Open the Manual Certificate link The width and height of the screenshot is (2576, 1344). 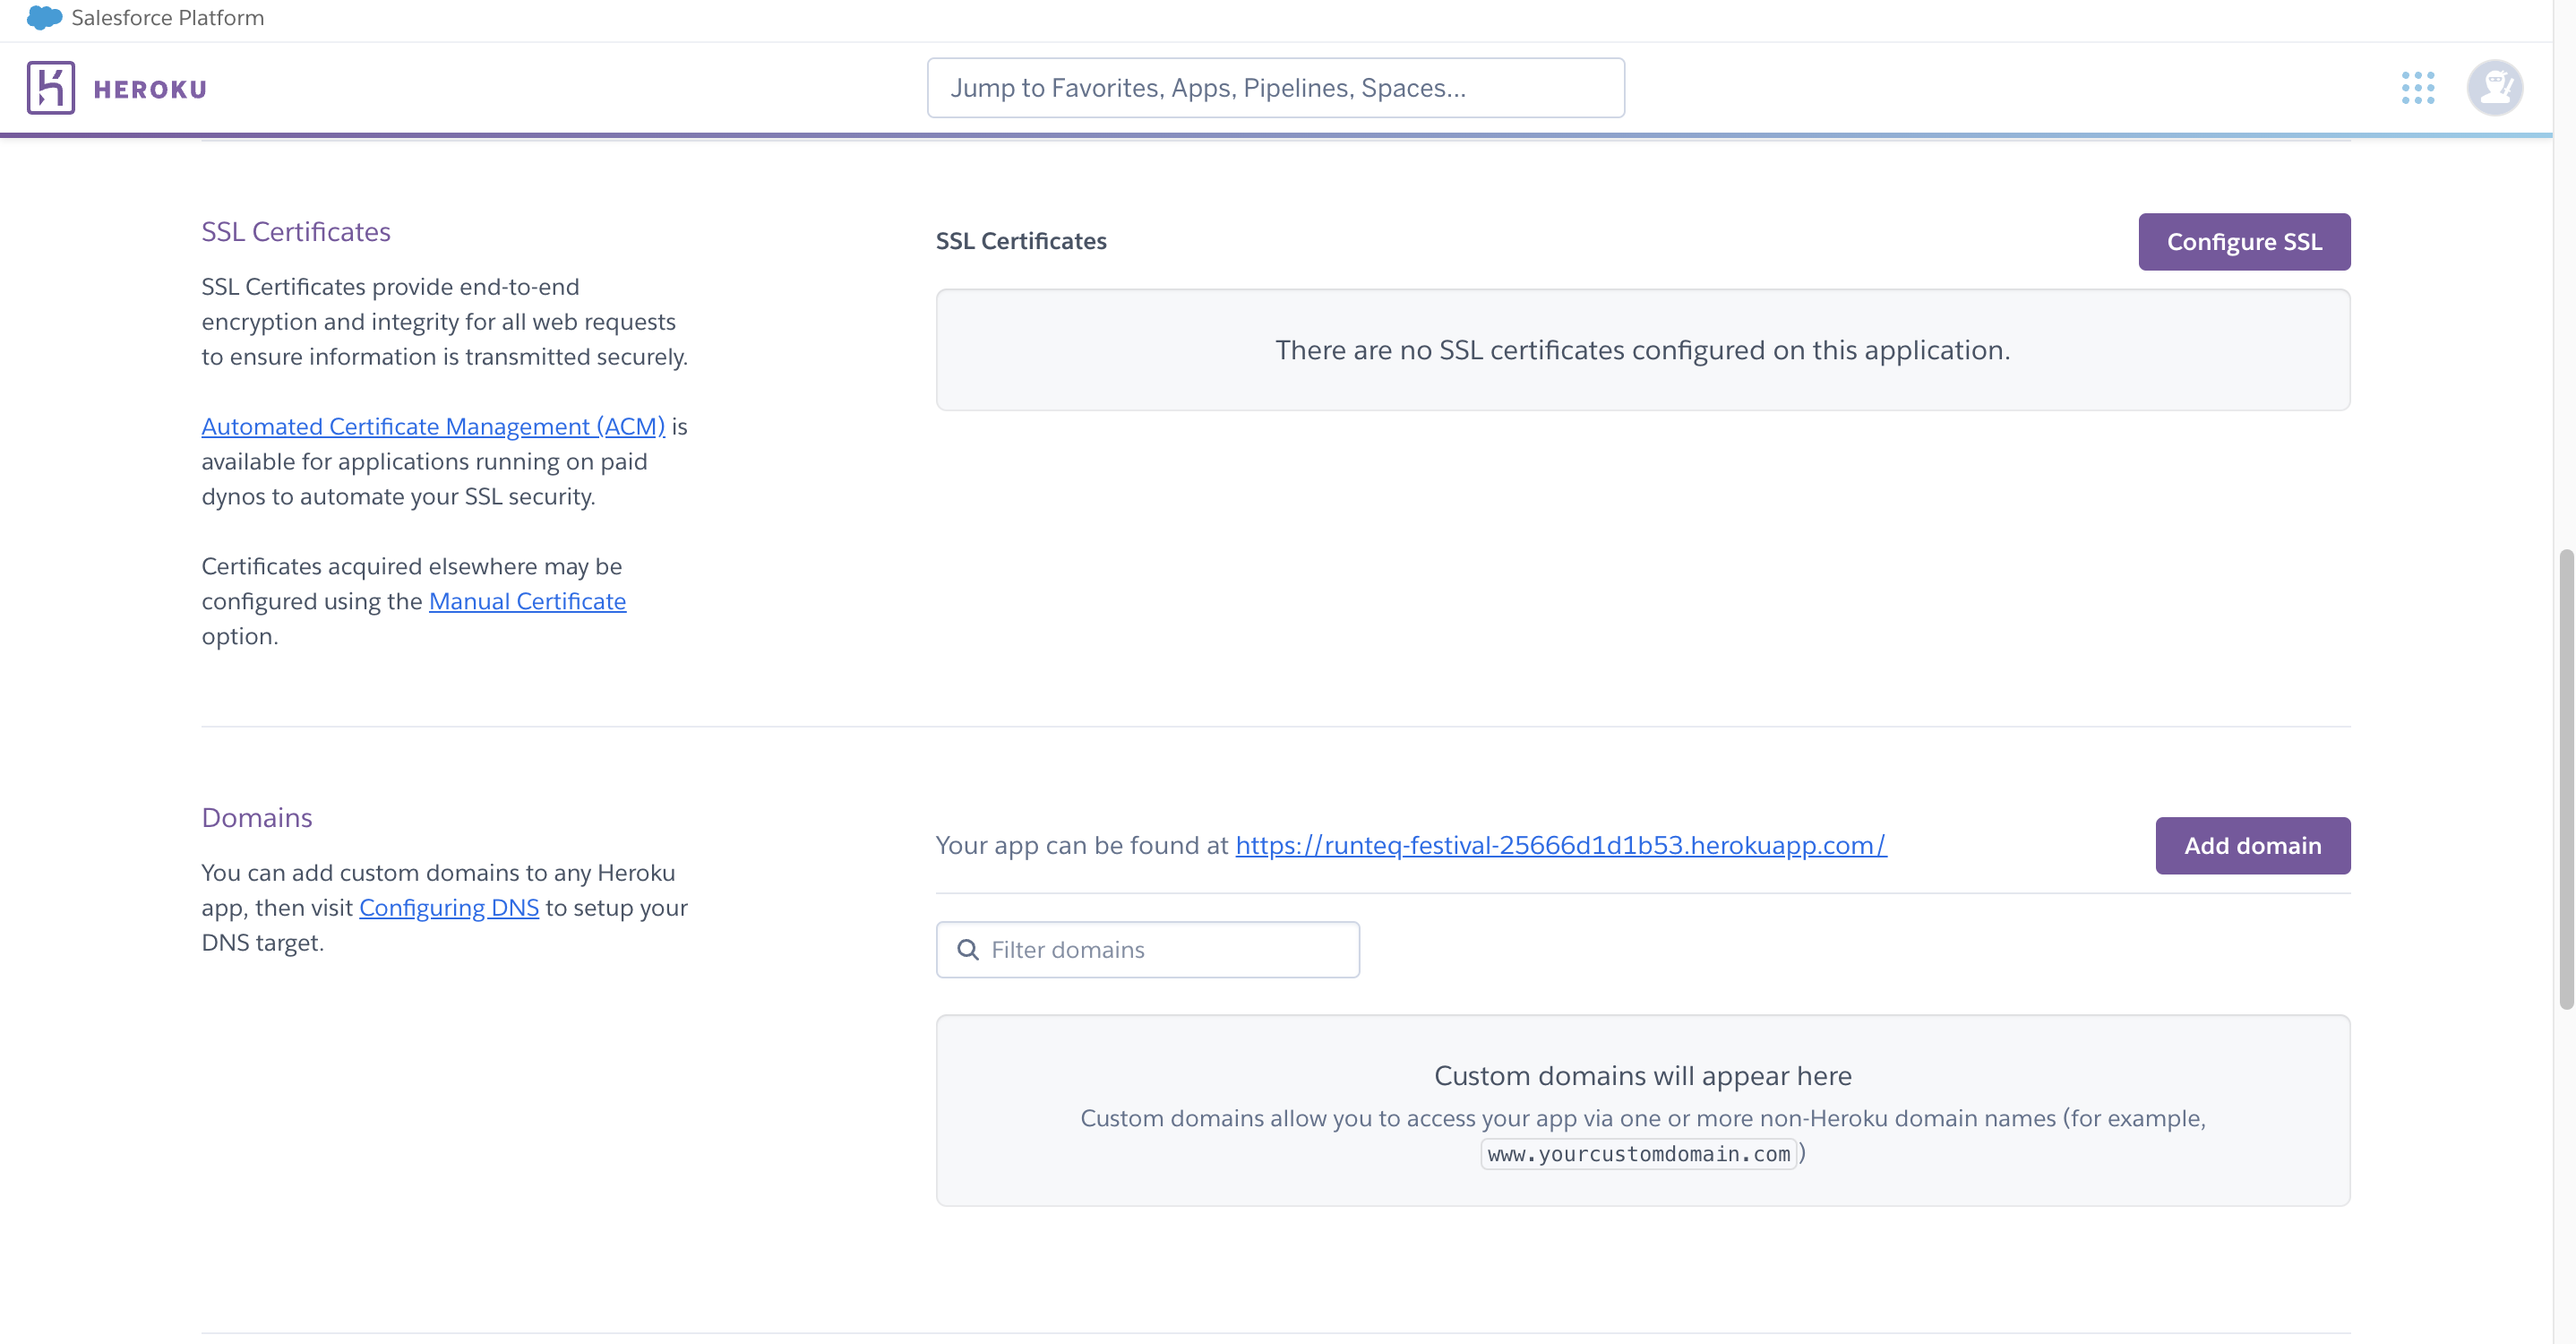[527, 601]
